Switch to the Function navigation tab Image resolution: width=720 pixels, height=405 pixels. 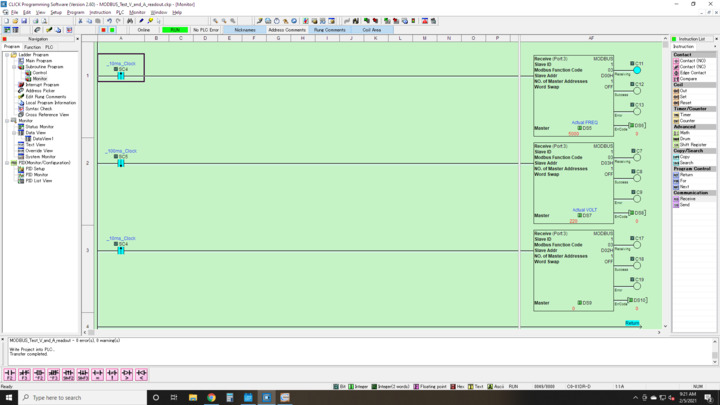32,47
